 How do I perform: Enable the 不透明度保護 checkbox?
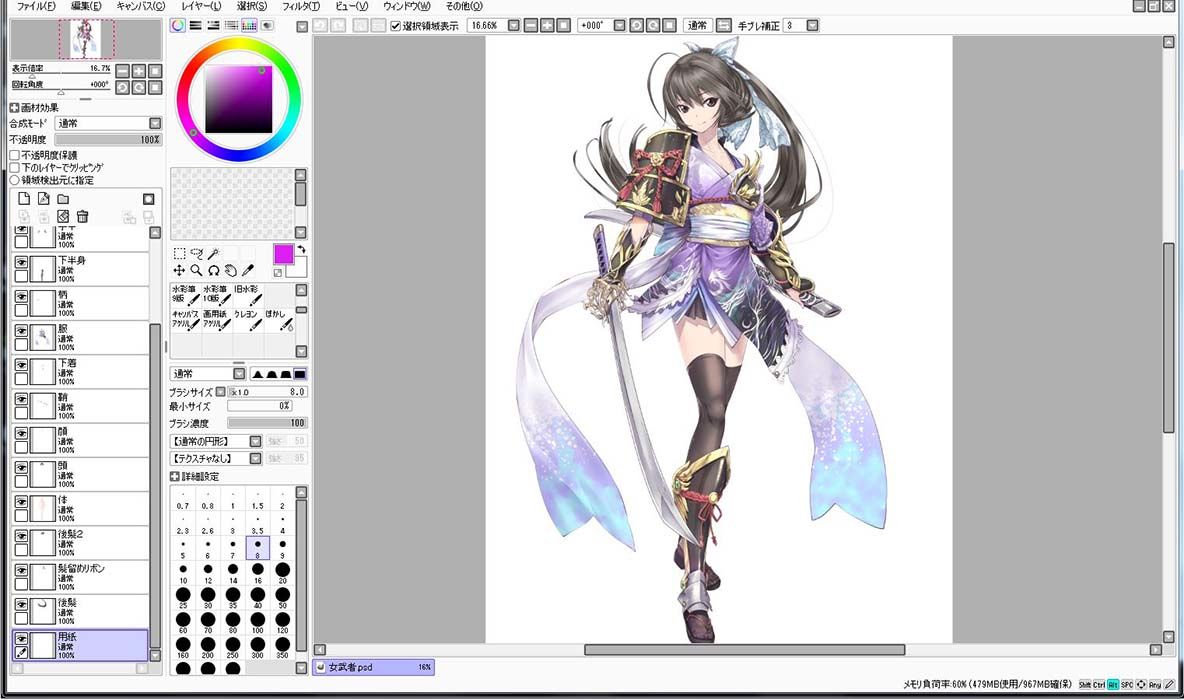pos(14,155)
